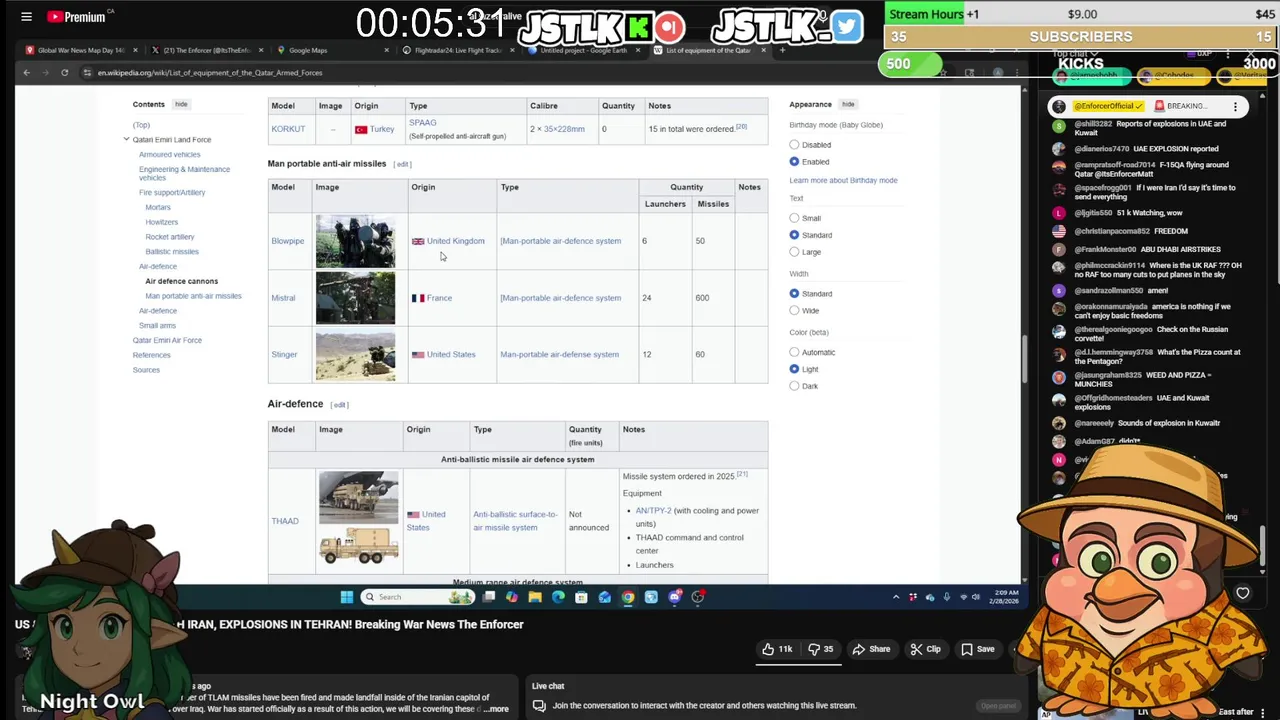
Task: Edit the Air-defence section
Action: coord(340,405)
